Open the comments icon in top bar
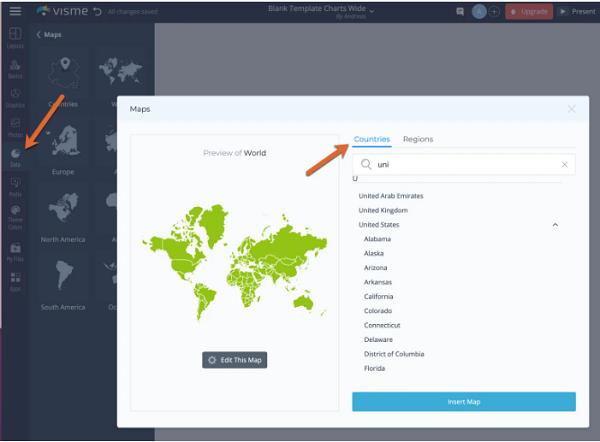The height and width of the screenshot is (442, 600). [x=460, y=11]
